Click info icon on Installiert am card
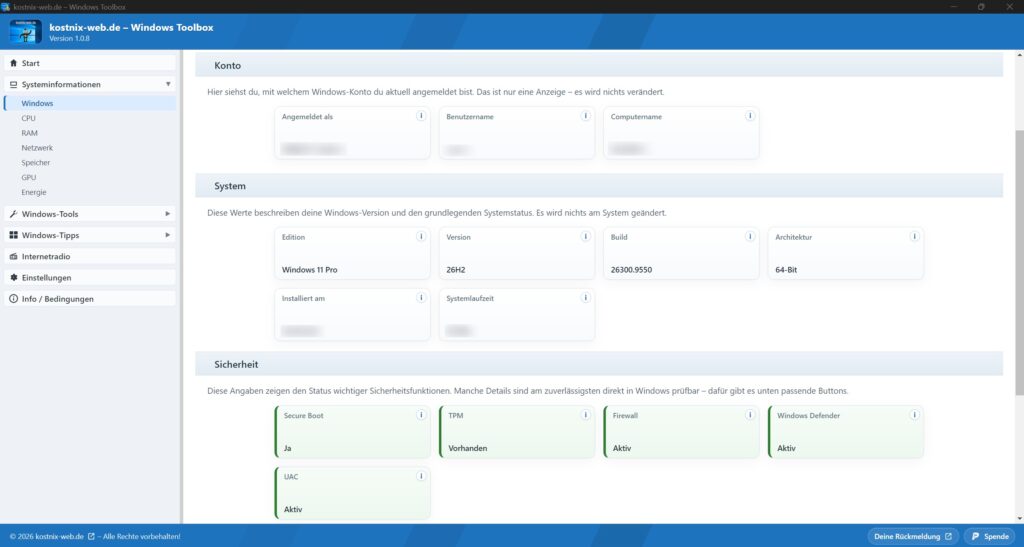Image resolution: width=1024 pixels, height=547 pixels. tap(421, 298)
